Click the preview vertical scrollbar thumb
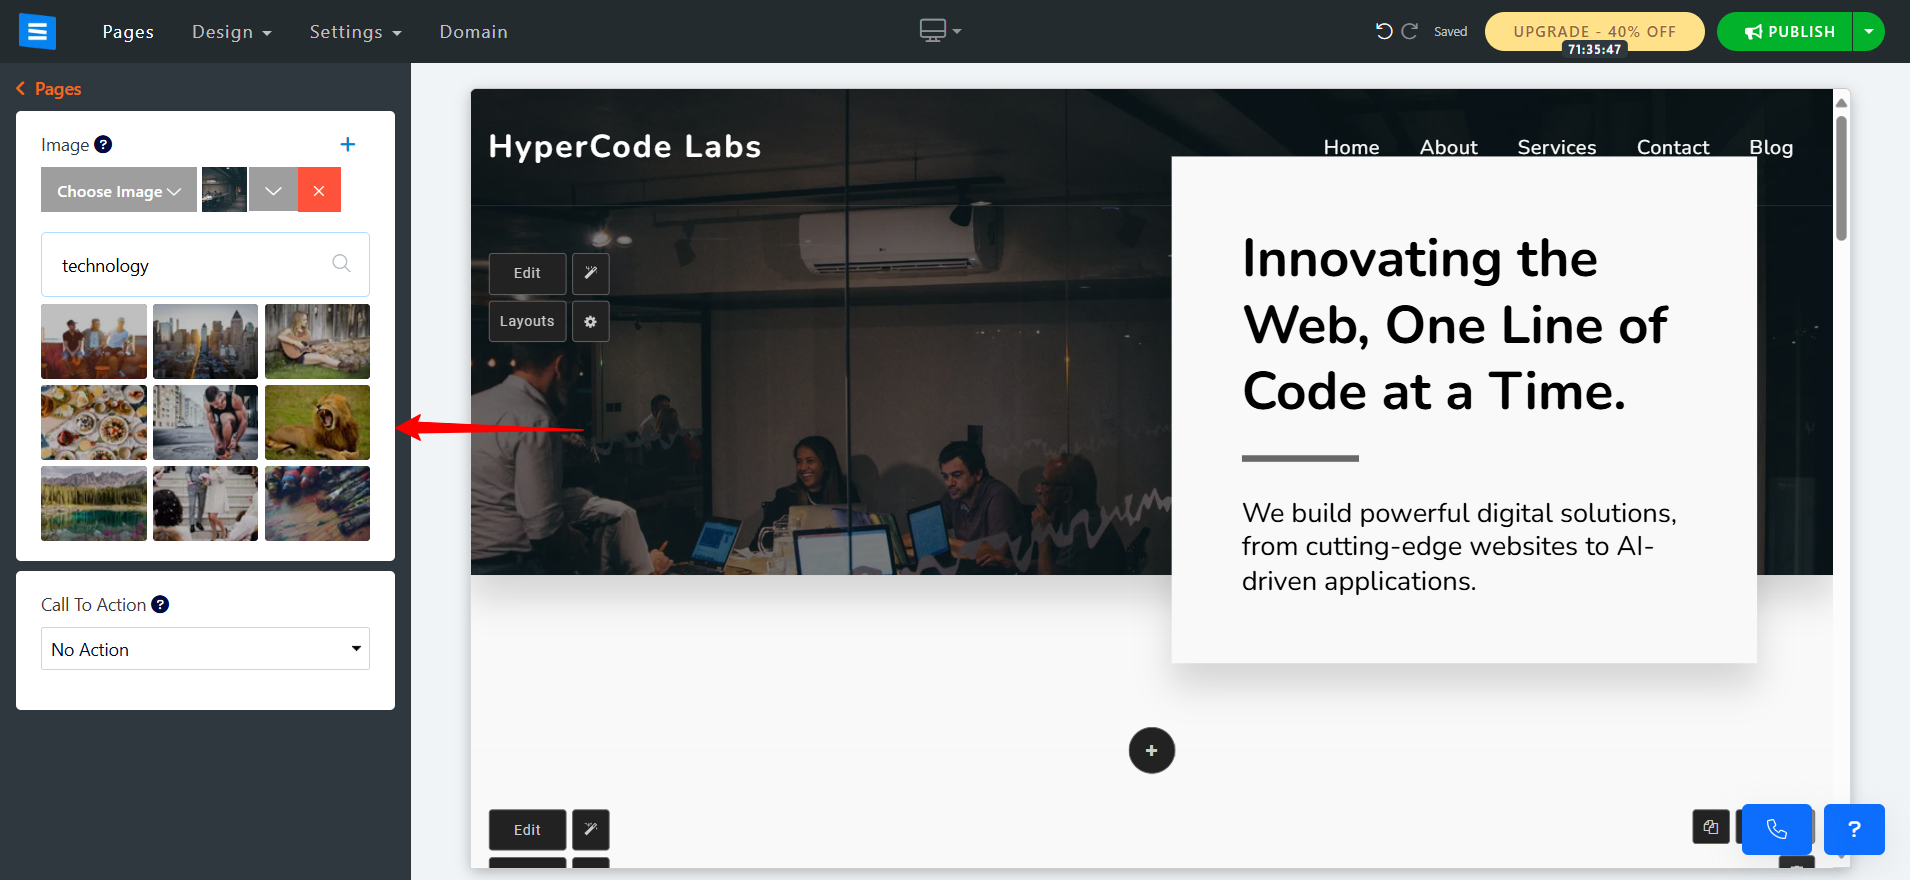 (x=1841, y=178)
